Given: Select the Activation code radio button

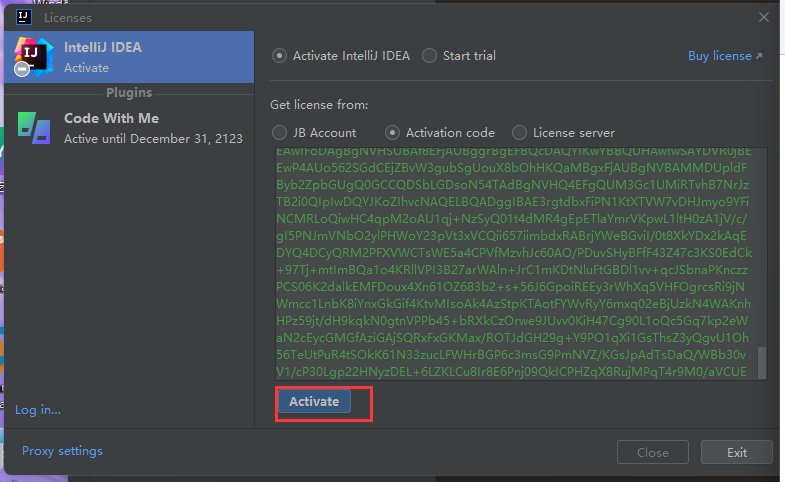Looking at the screenshot, I should click(x=392, y=133).
